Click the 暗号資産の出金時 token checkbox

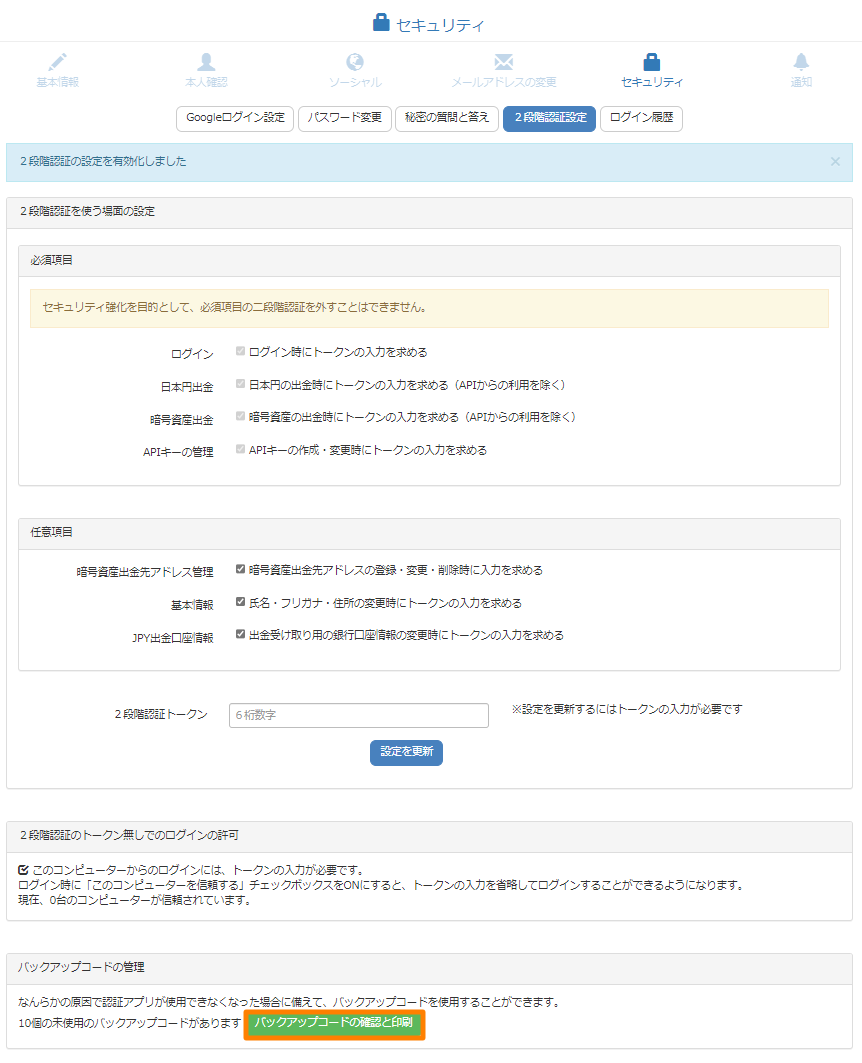point(240,416)
